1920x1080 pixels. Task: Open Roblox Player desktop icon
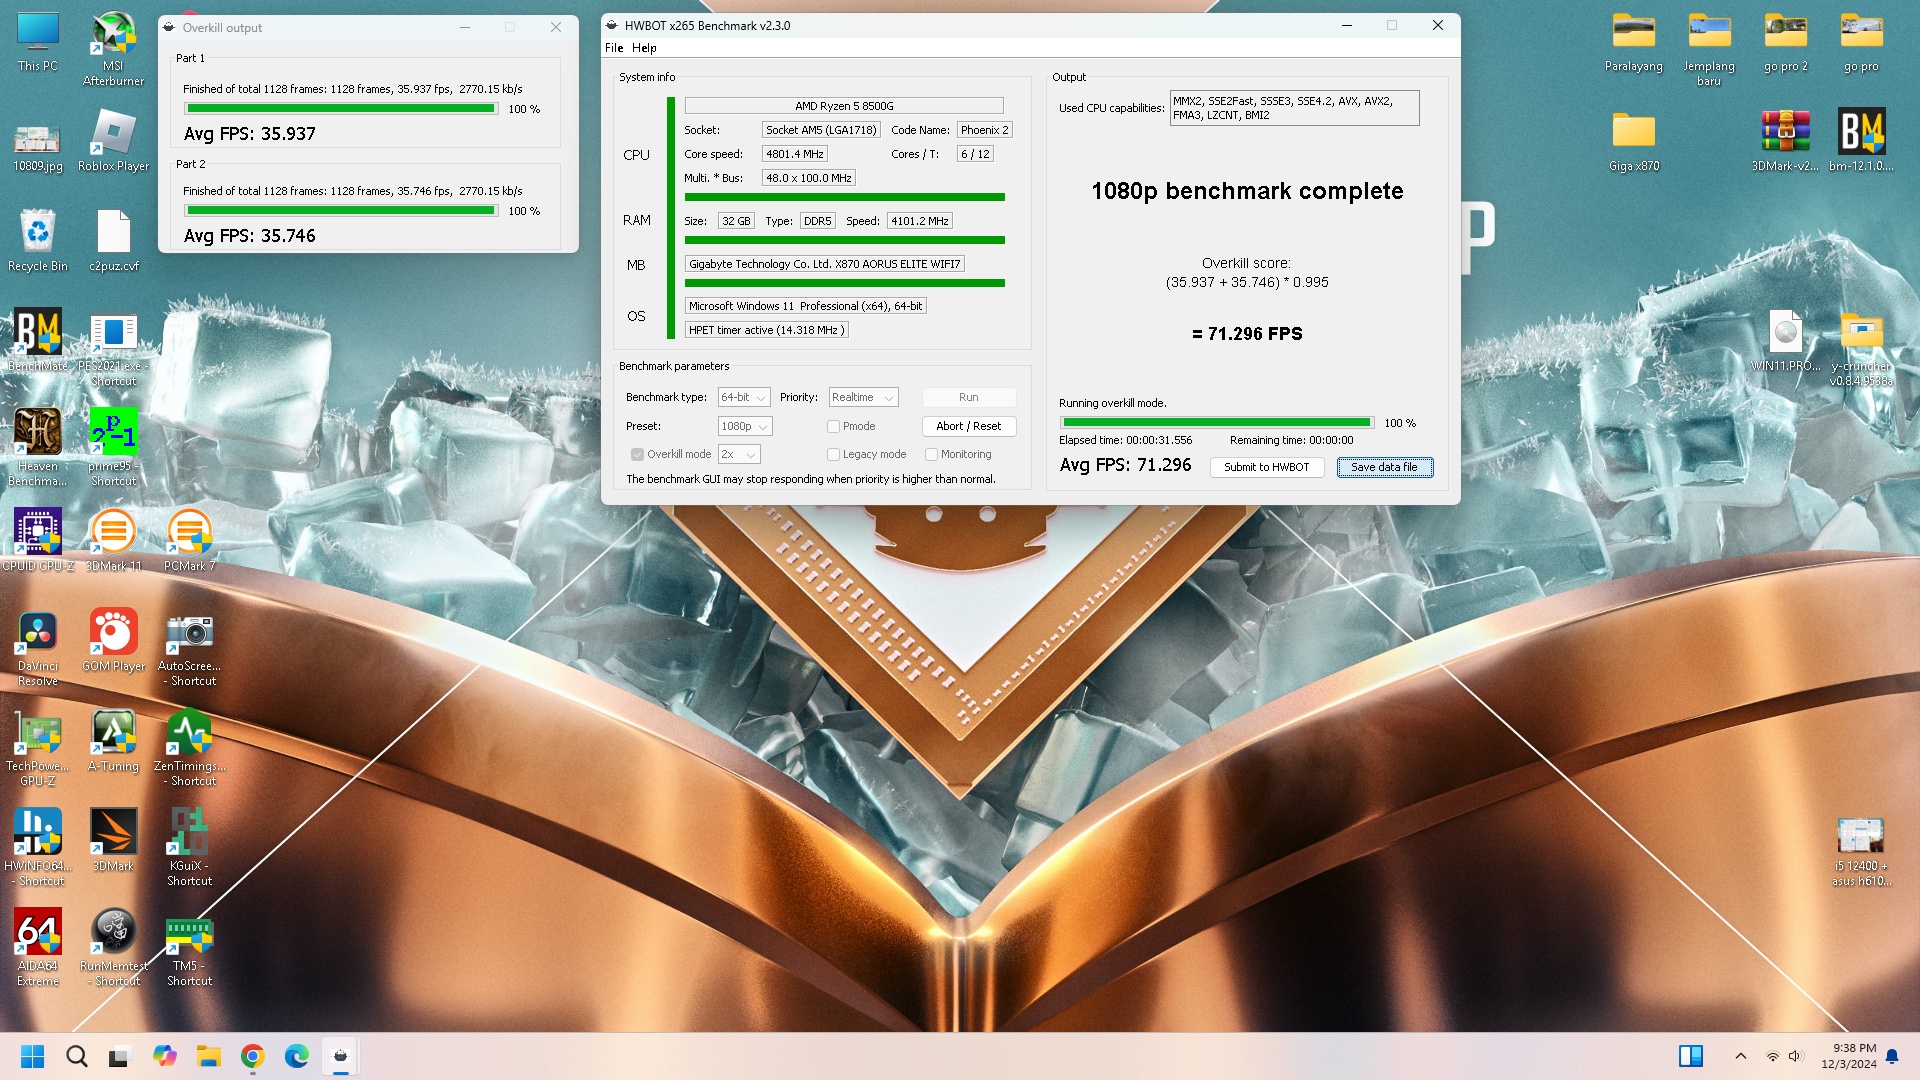tap(113, 141)
